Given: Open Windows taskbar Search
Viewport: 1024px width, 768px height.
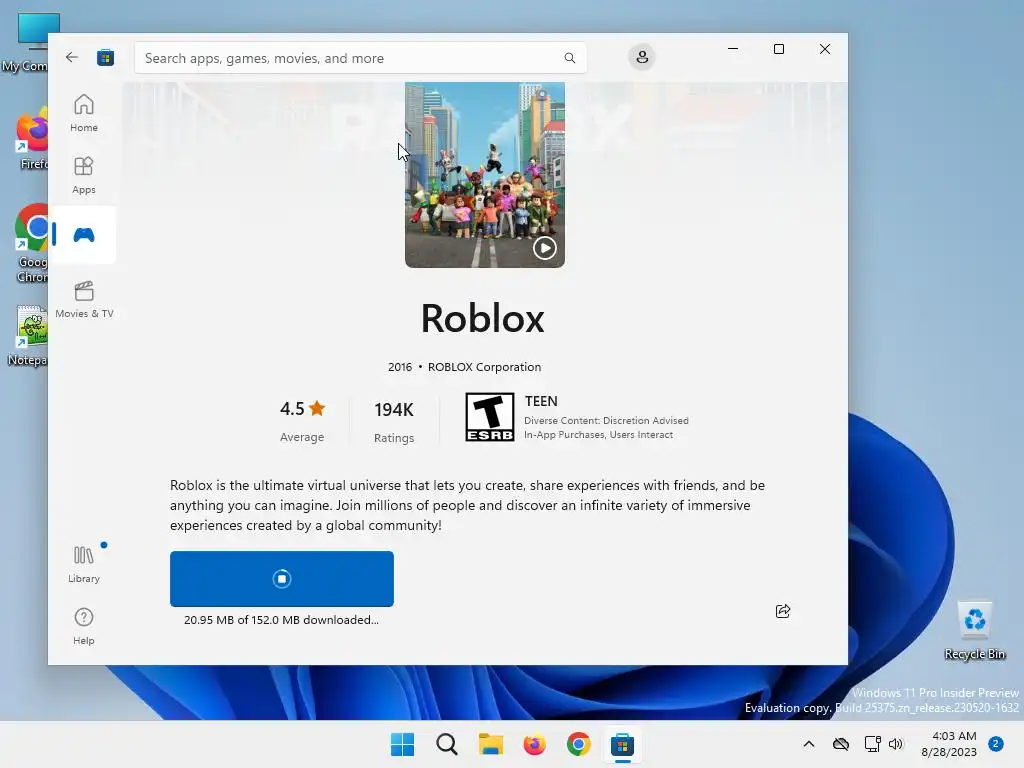Looking at the screenshot, I should pos(447,744).
